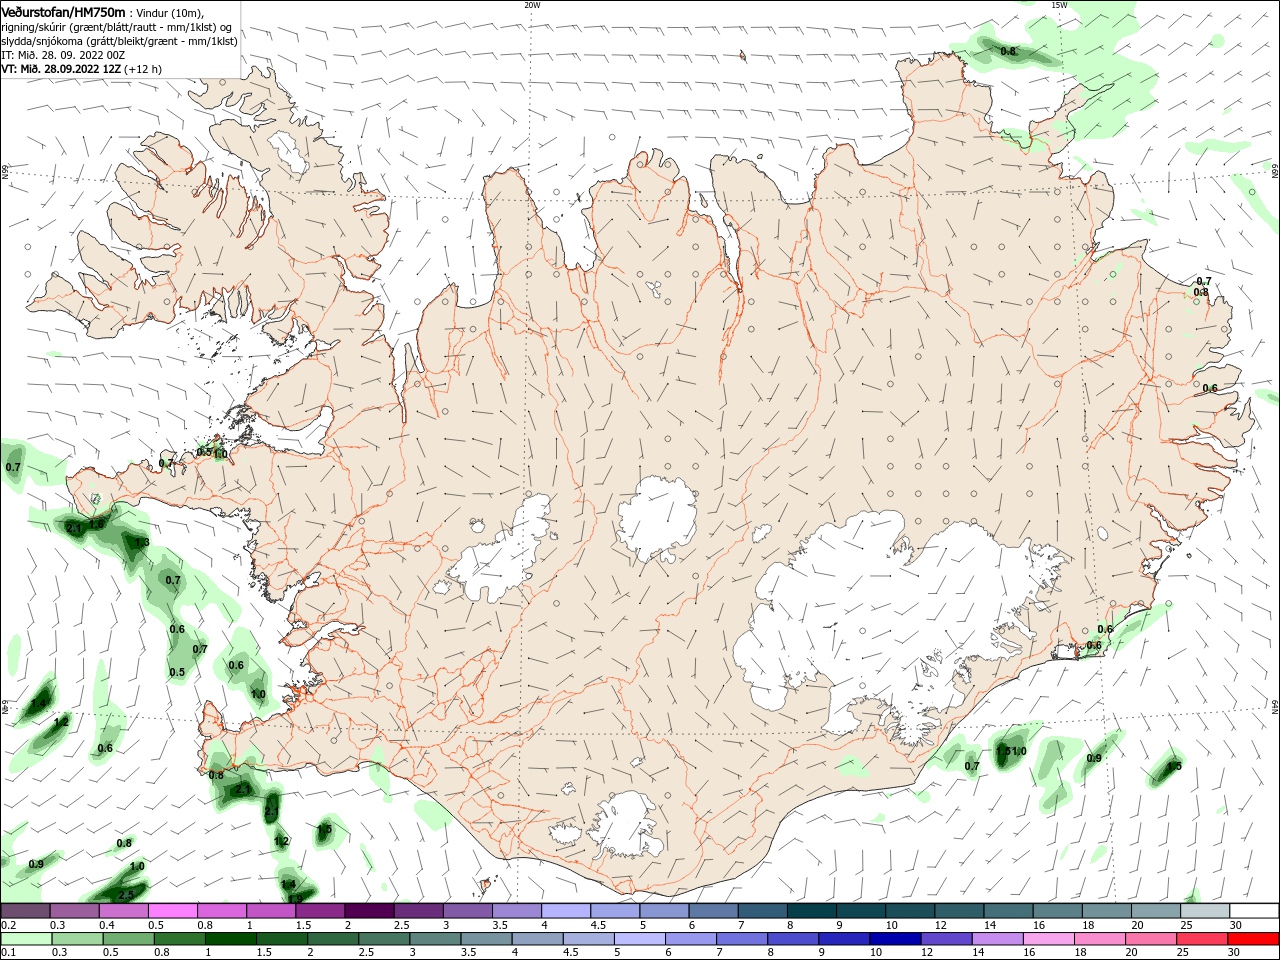The image size is (1280, 960).
Task: Pick the darkest purple snow swatch between 2 and 2.5
Action: pos(369,911)
